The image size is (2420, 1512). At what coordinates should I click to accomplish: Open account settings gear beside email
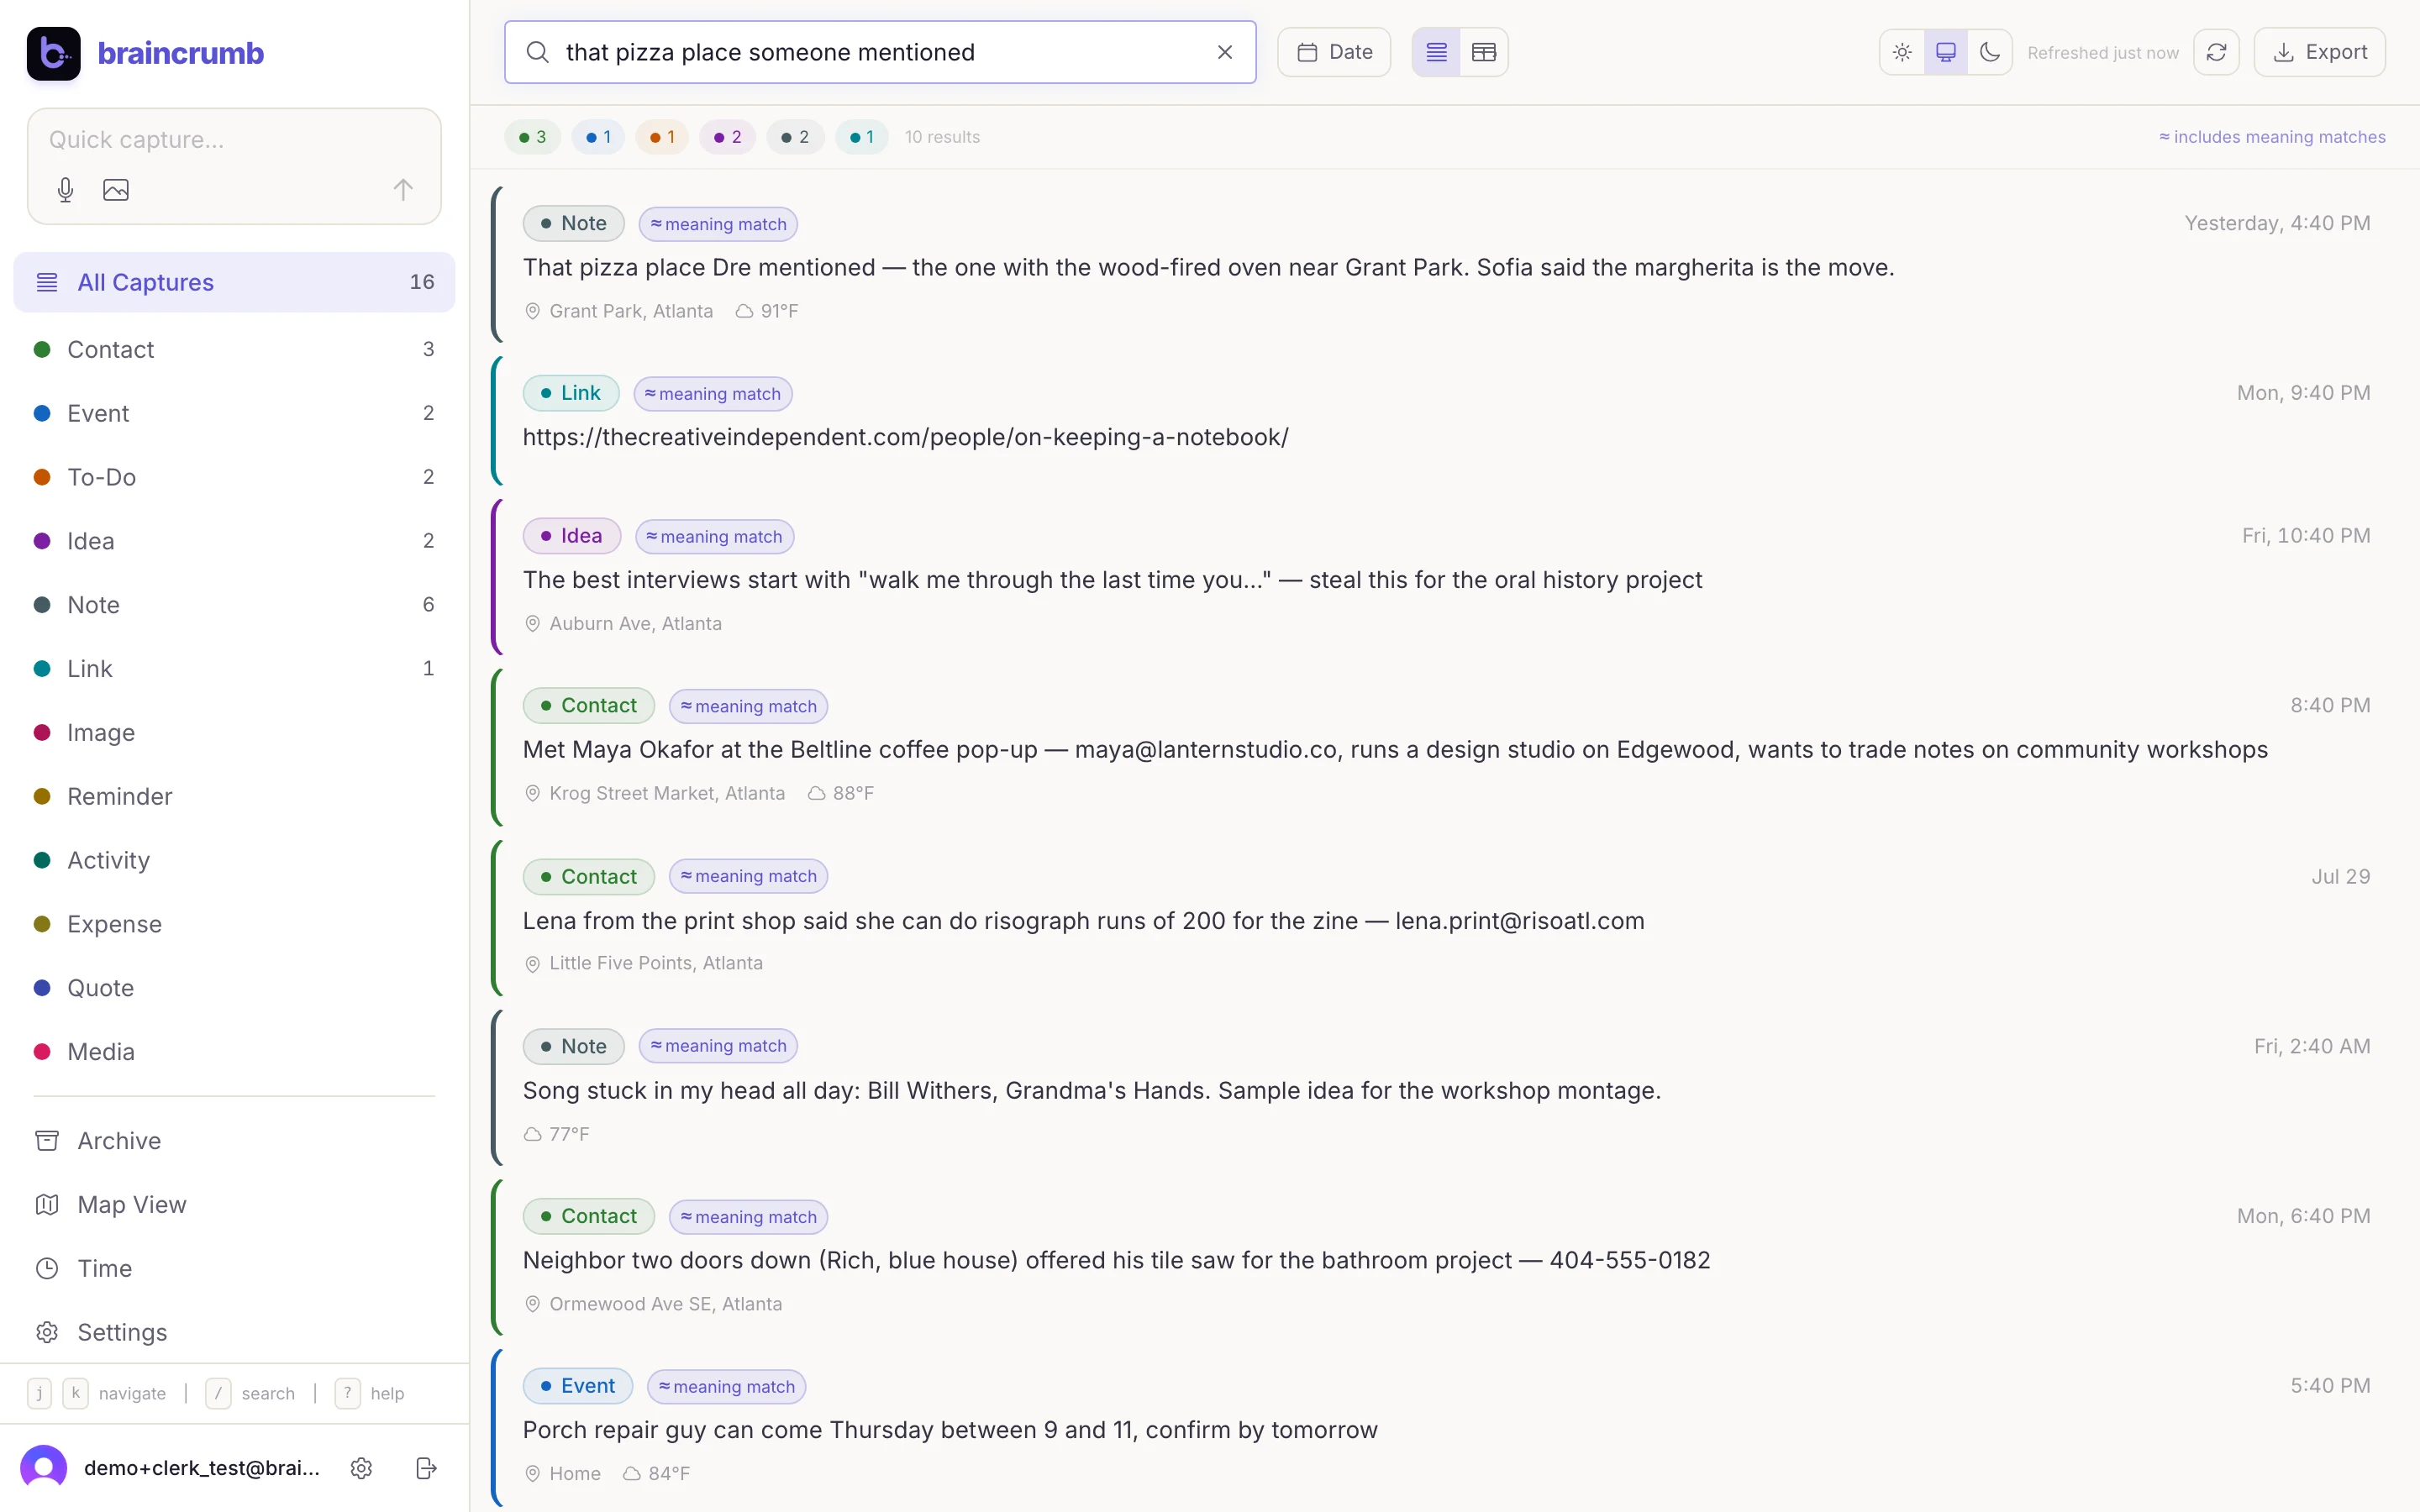point(361,1467)
